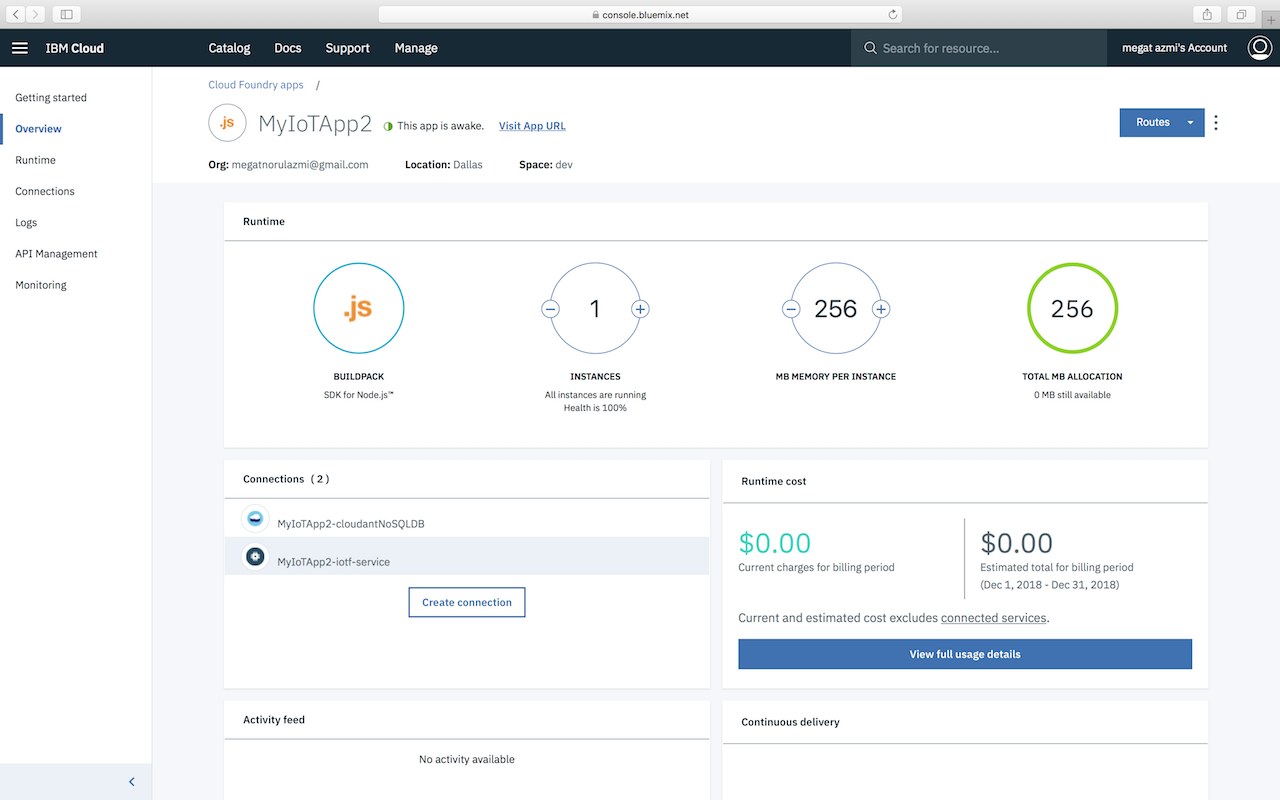
Task: Click the search magnifier icon
Action: (x=870, y=48)
